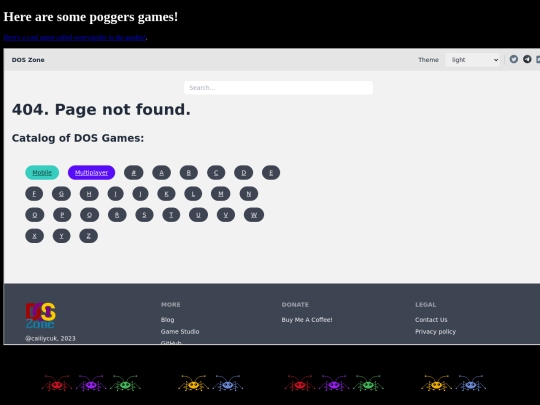Open the DOS Zone home title link

pos(28,60)
